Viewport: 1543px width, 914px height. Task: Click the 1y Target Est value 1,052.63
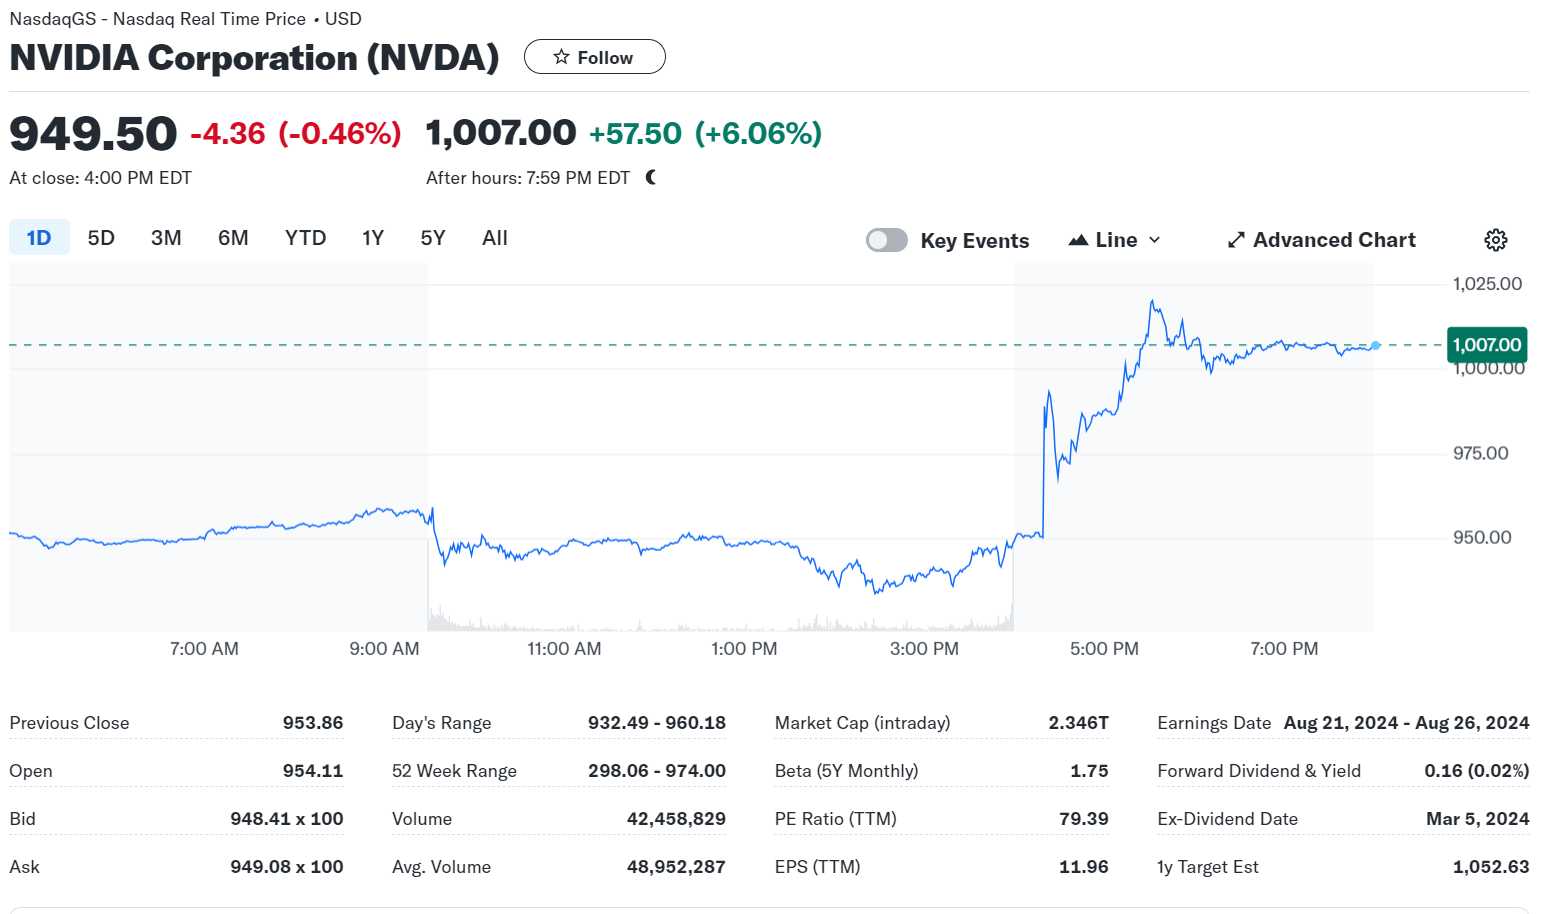pyautogui.click(x=1491, y=867)
